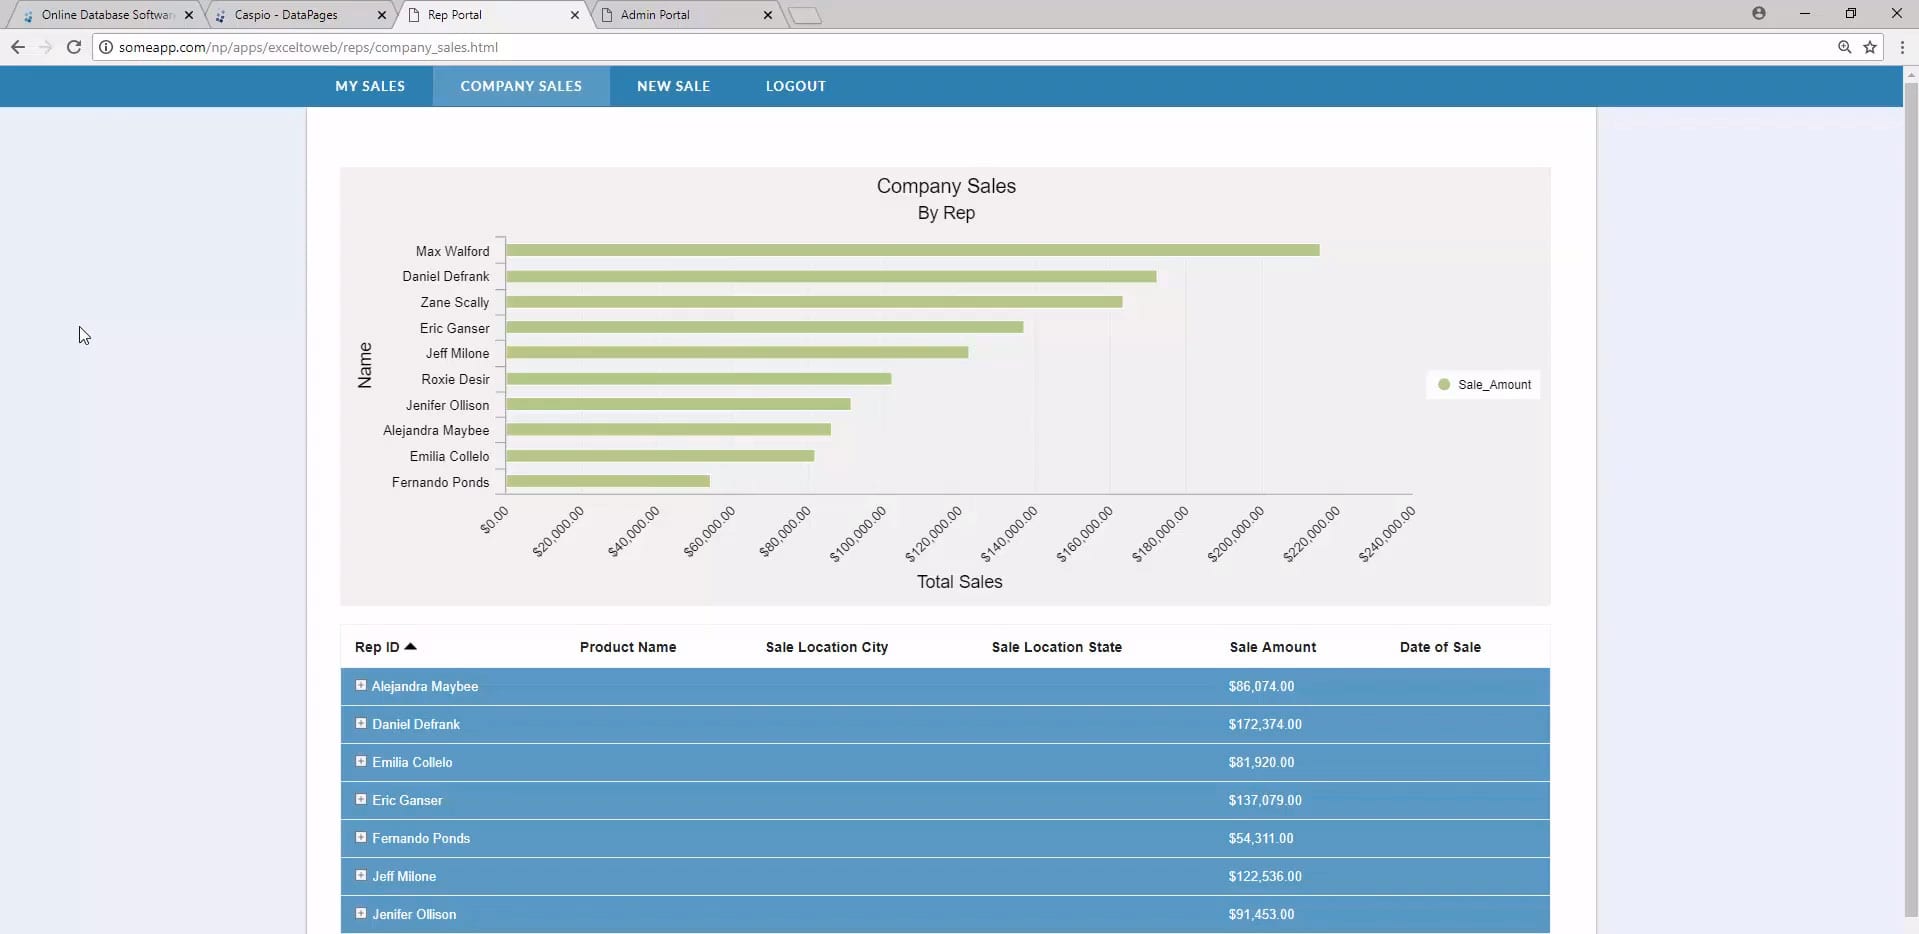Bookmark page using star icon
The height and width of the screenshot is (934, 1919).
click(x=1869, y=47)
